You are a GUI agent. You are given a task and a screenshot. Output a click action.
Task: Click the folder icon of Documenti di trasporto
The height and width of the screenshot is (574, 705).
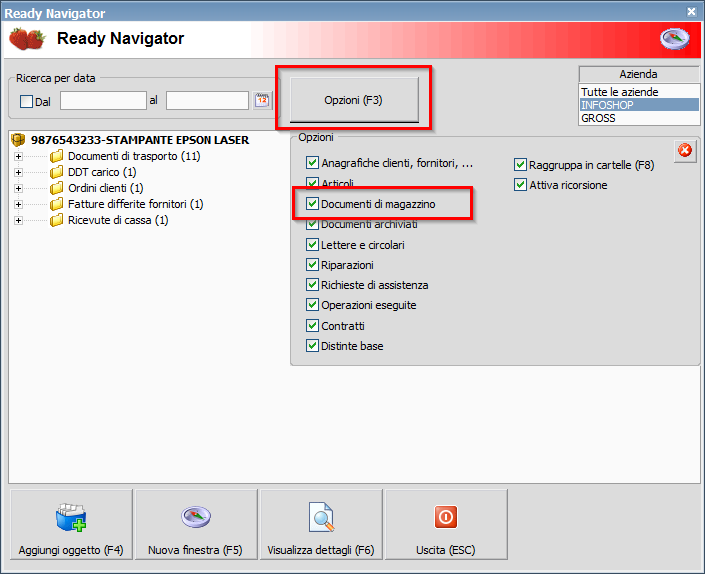[x=56, y=156]
